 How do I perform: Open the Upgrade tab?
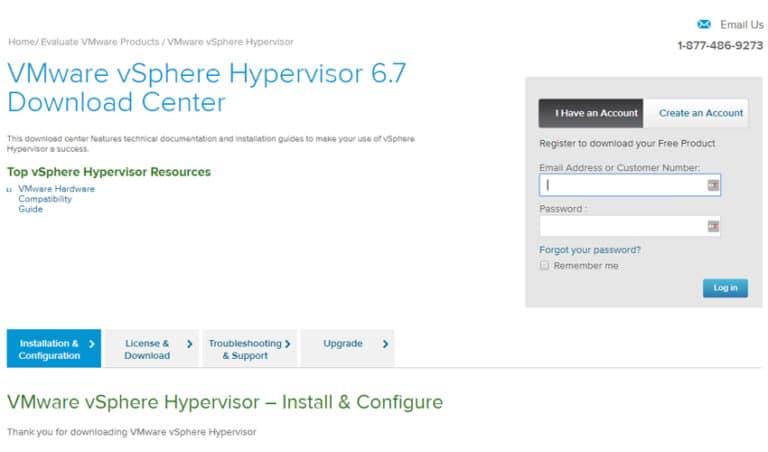point(348,349)
